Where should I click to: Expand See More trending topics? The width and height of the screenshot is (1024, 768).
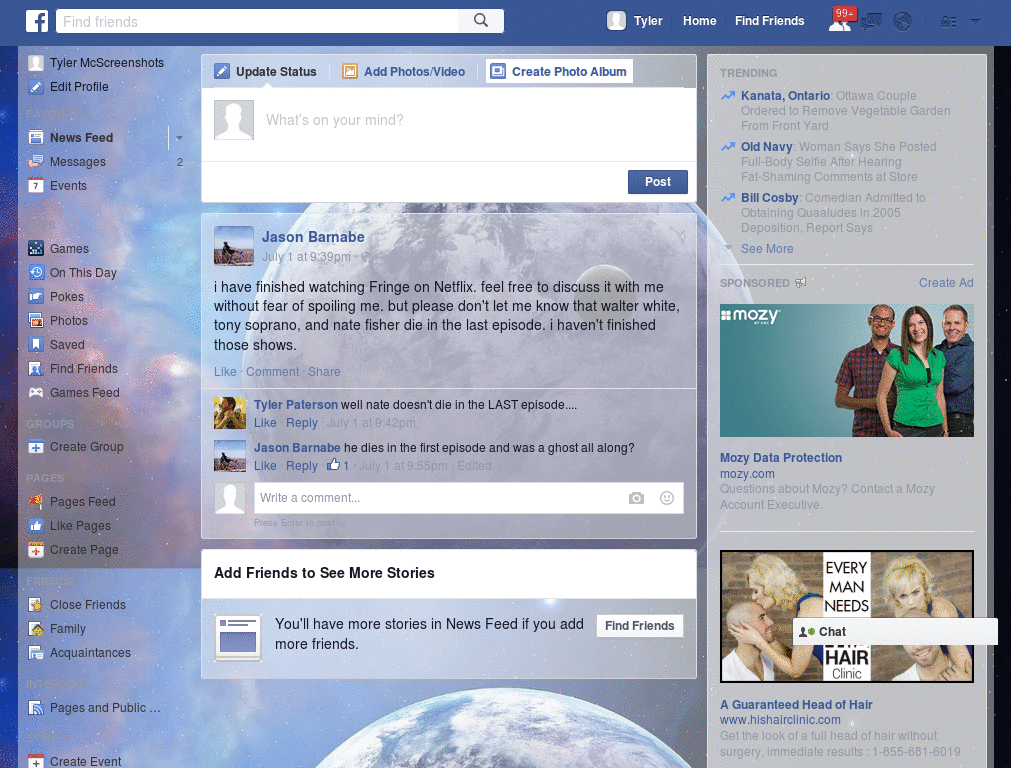[x=767, y=249]
